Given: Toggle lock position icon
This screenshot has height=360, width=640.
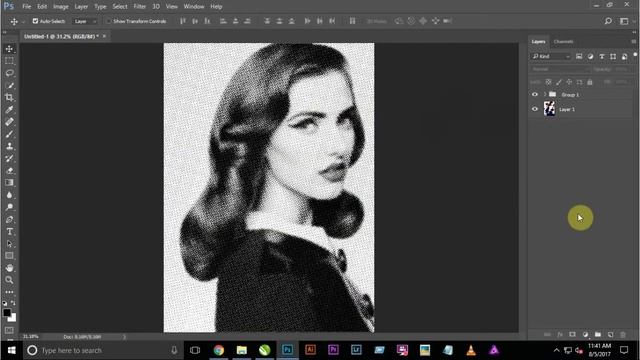Looking at the screenshot, I should [x=569, y=82].
